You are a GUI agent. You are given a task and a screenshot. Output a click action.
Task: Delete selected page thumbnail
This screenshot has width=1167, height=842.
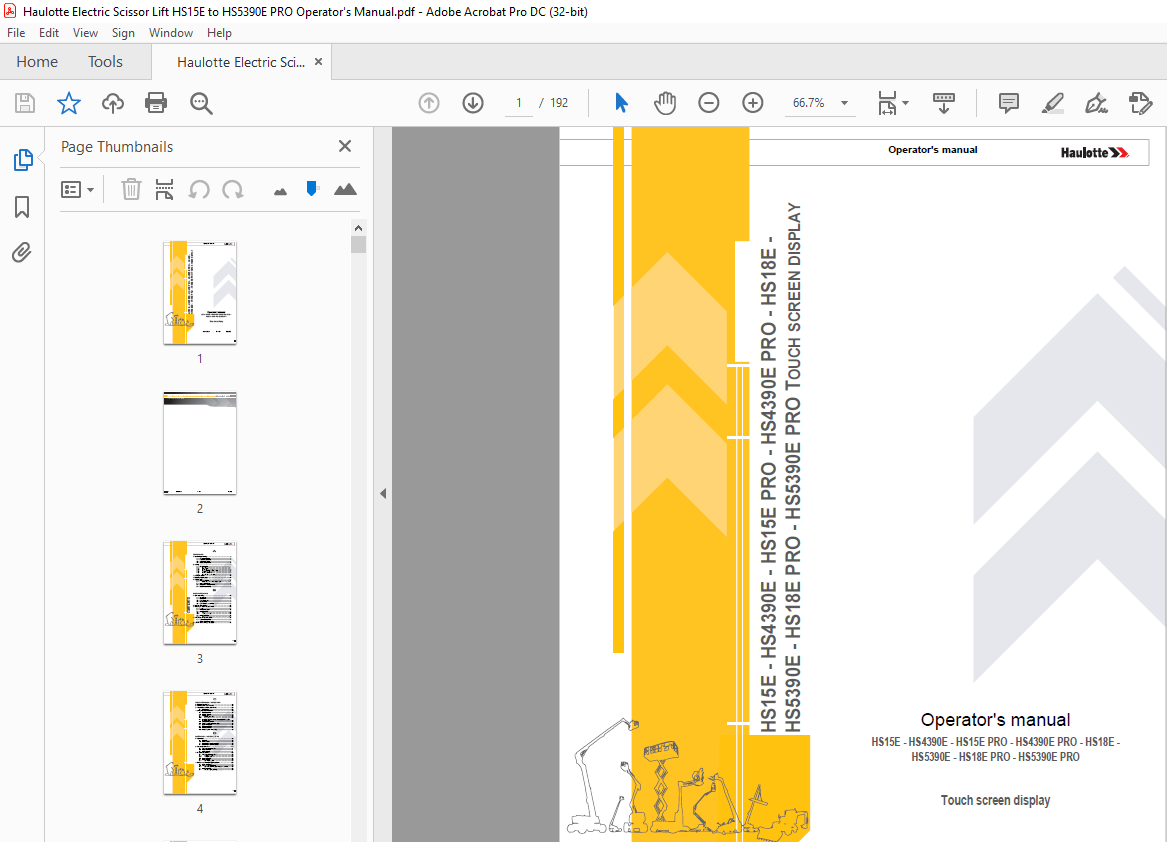[x=131, y=189]
